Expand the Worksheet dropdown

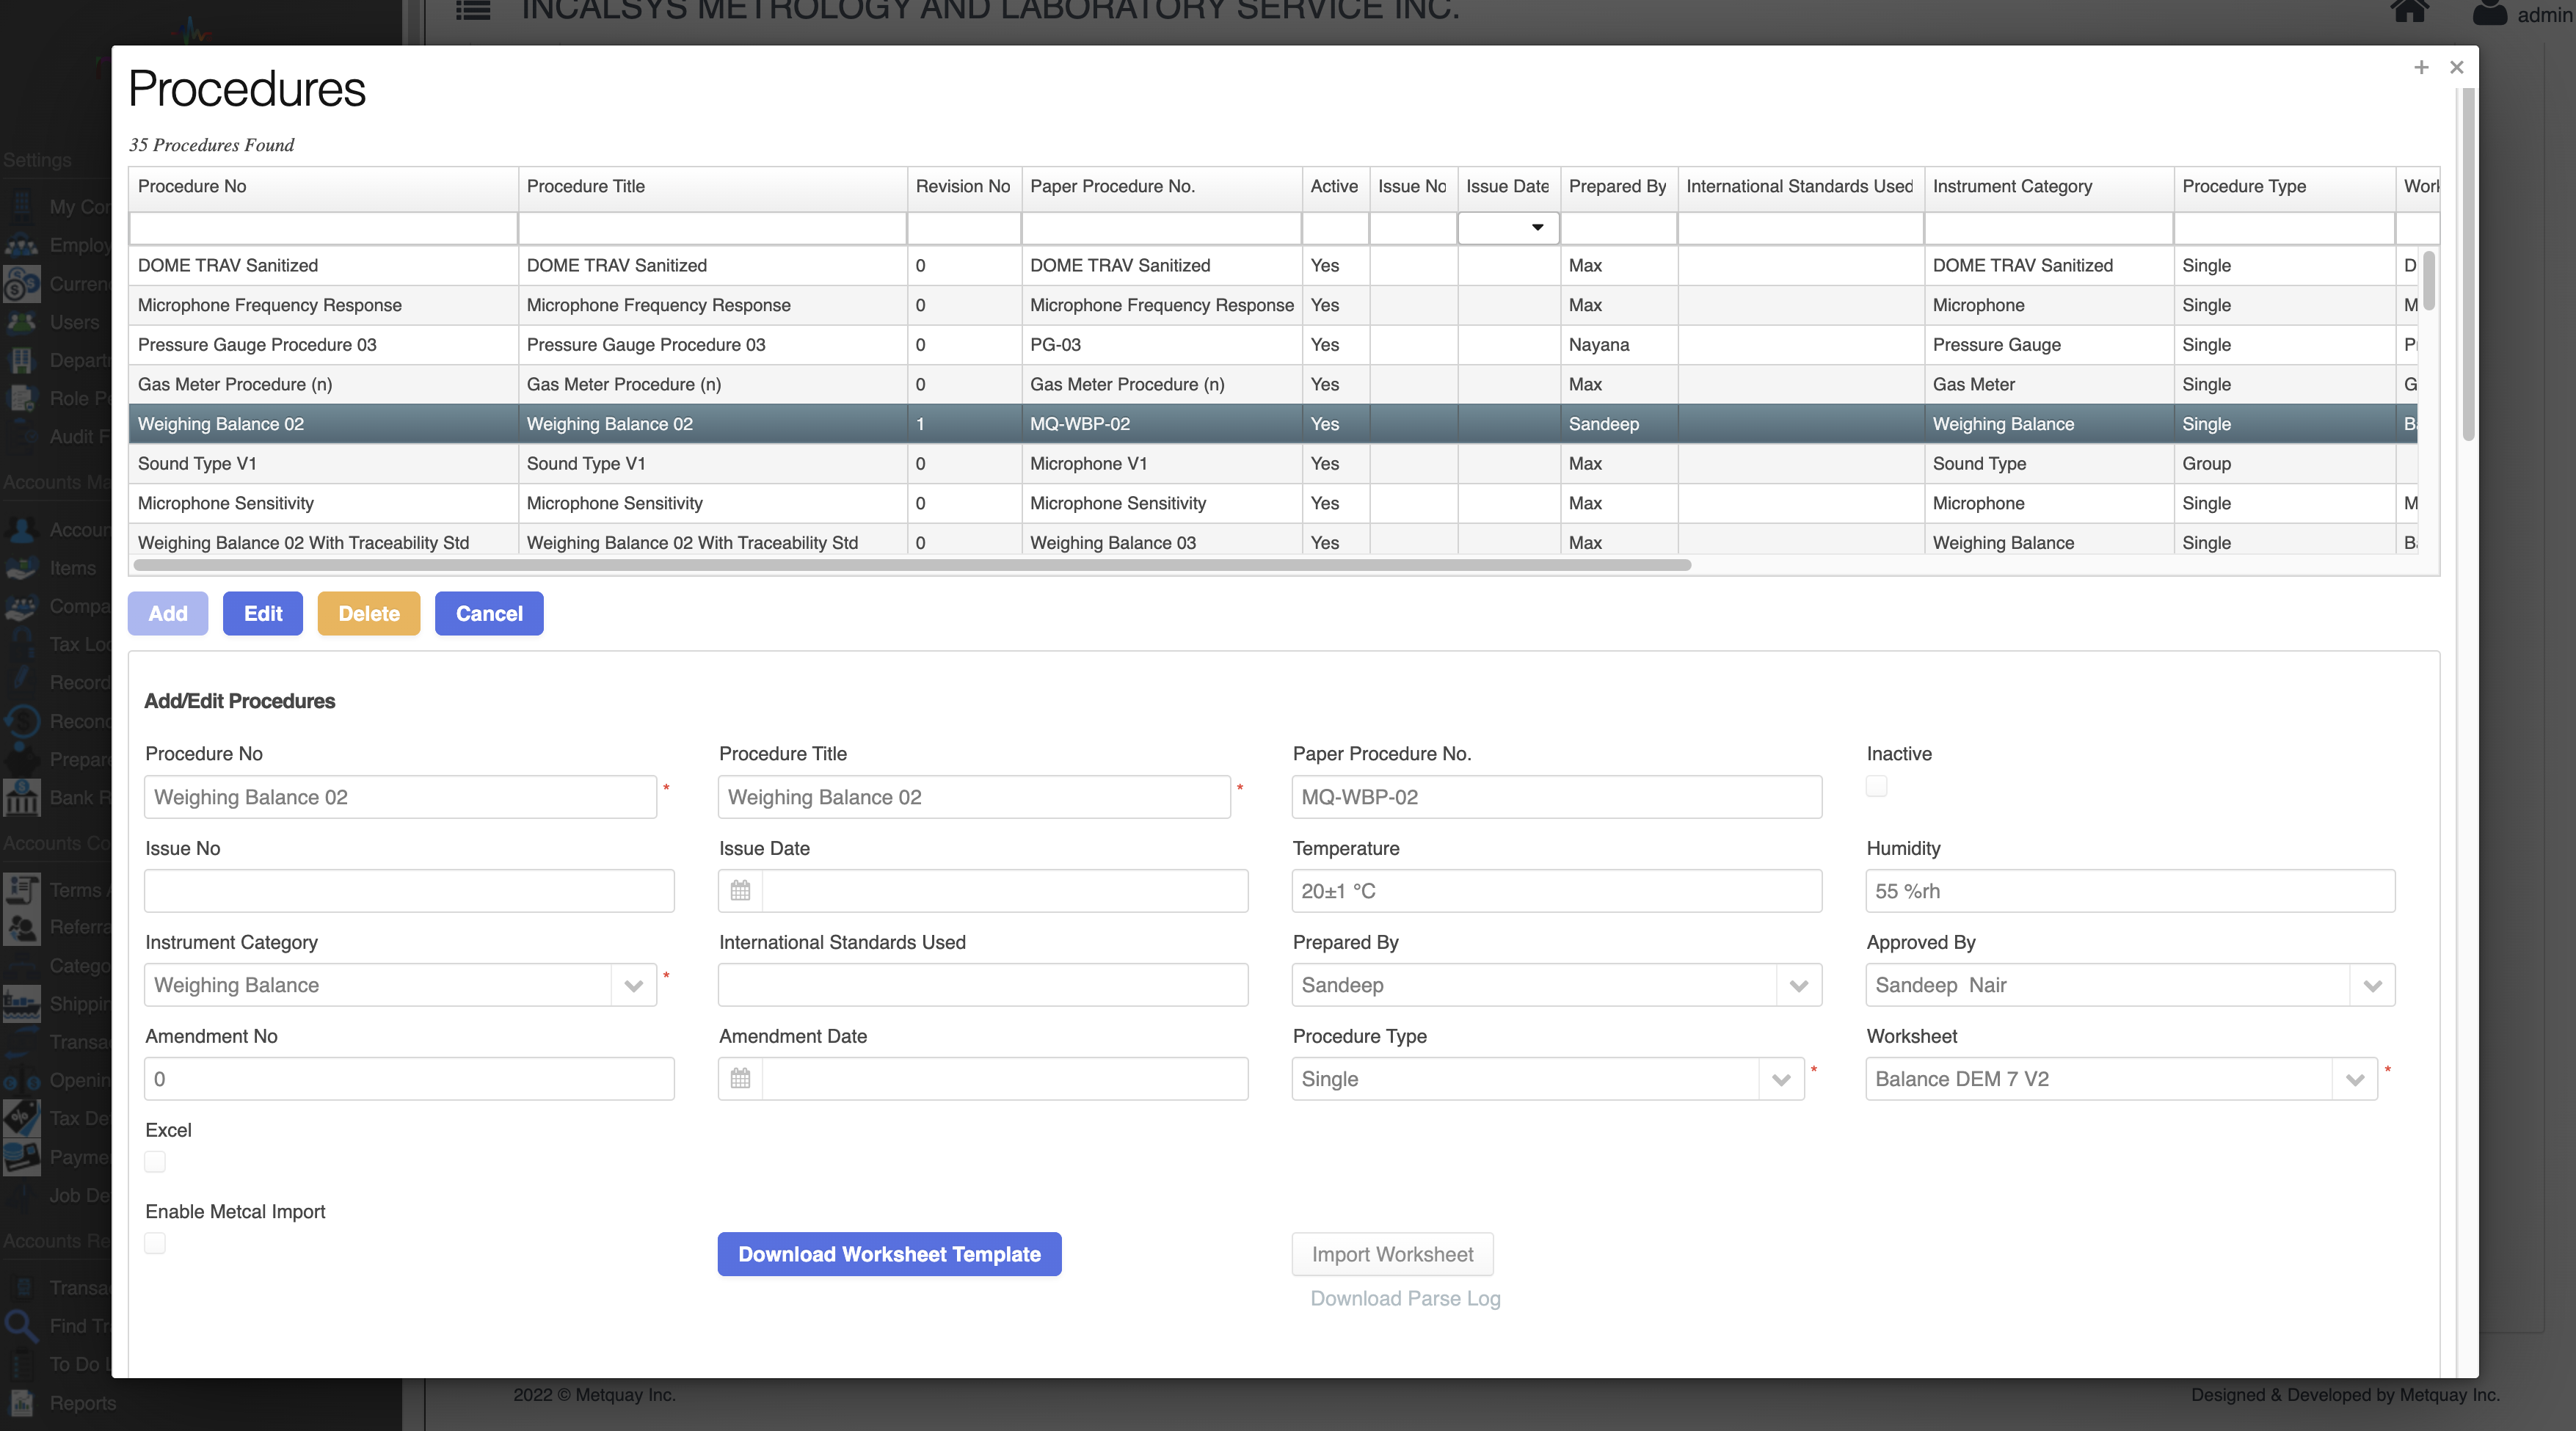2355,1079
